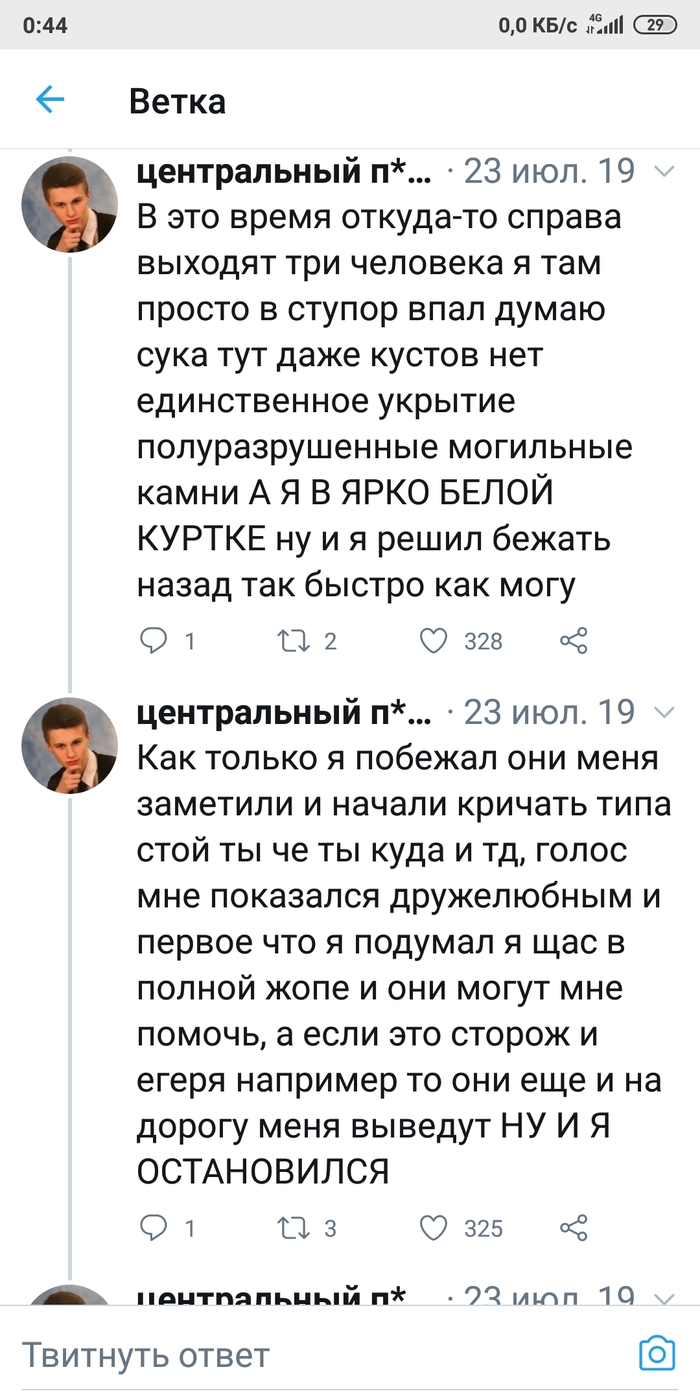Viewport: 700px width, 1400px height.
Task: Share the first tweet in the thread
Action: [x=573, y=641]
